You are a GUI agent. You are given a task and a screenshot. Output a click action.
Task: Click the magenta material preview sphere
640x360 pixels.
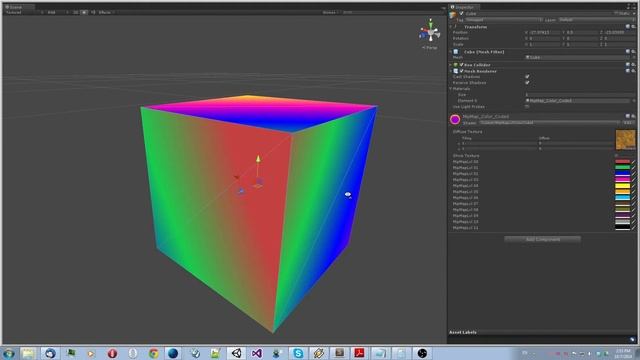pos(455,119)
